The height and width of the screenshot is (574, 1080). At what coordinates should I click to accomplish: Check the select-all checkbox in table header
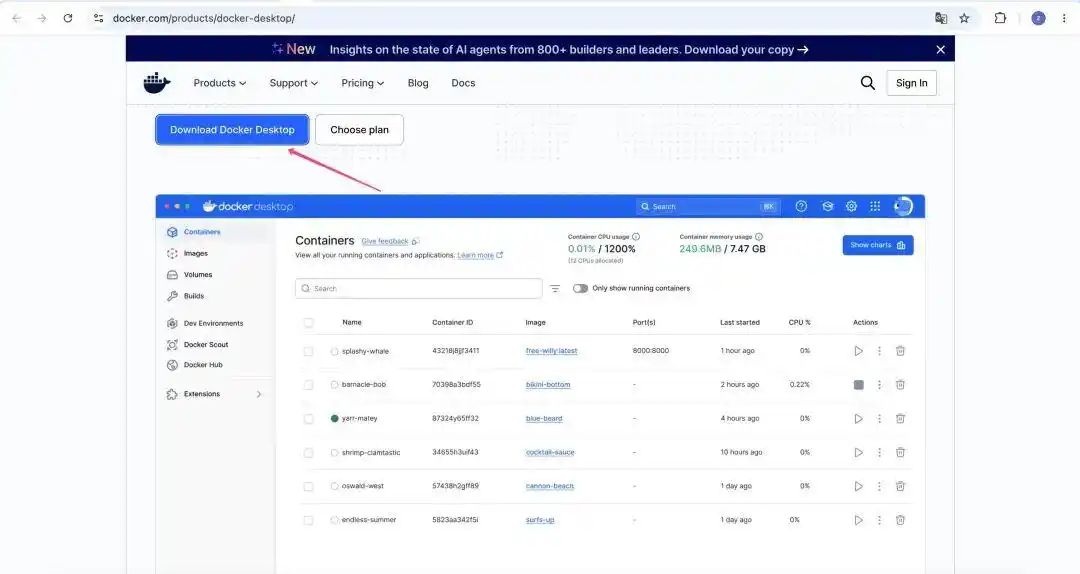(308, 322)
